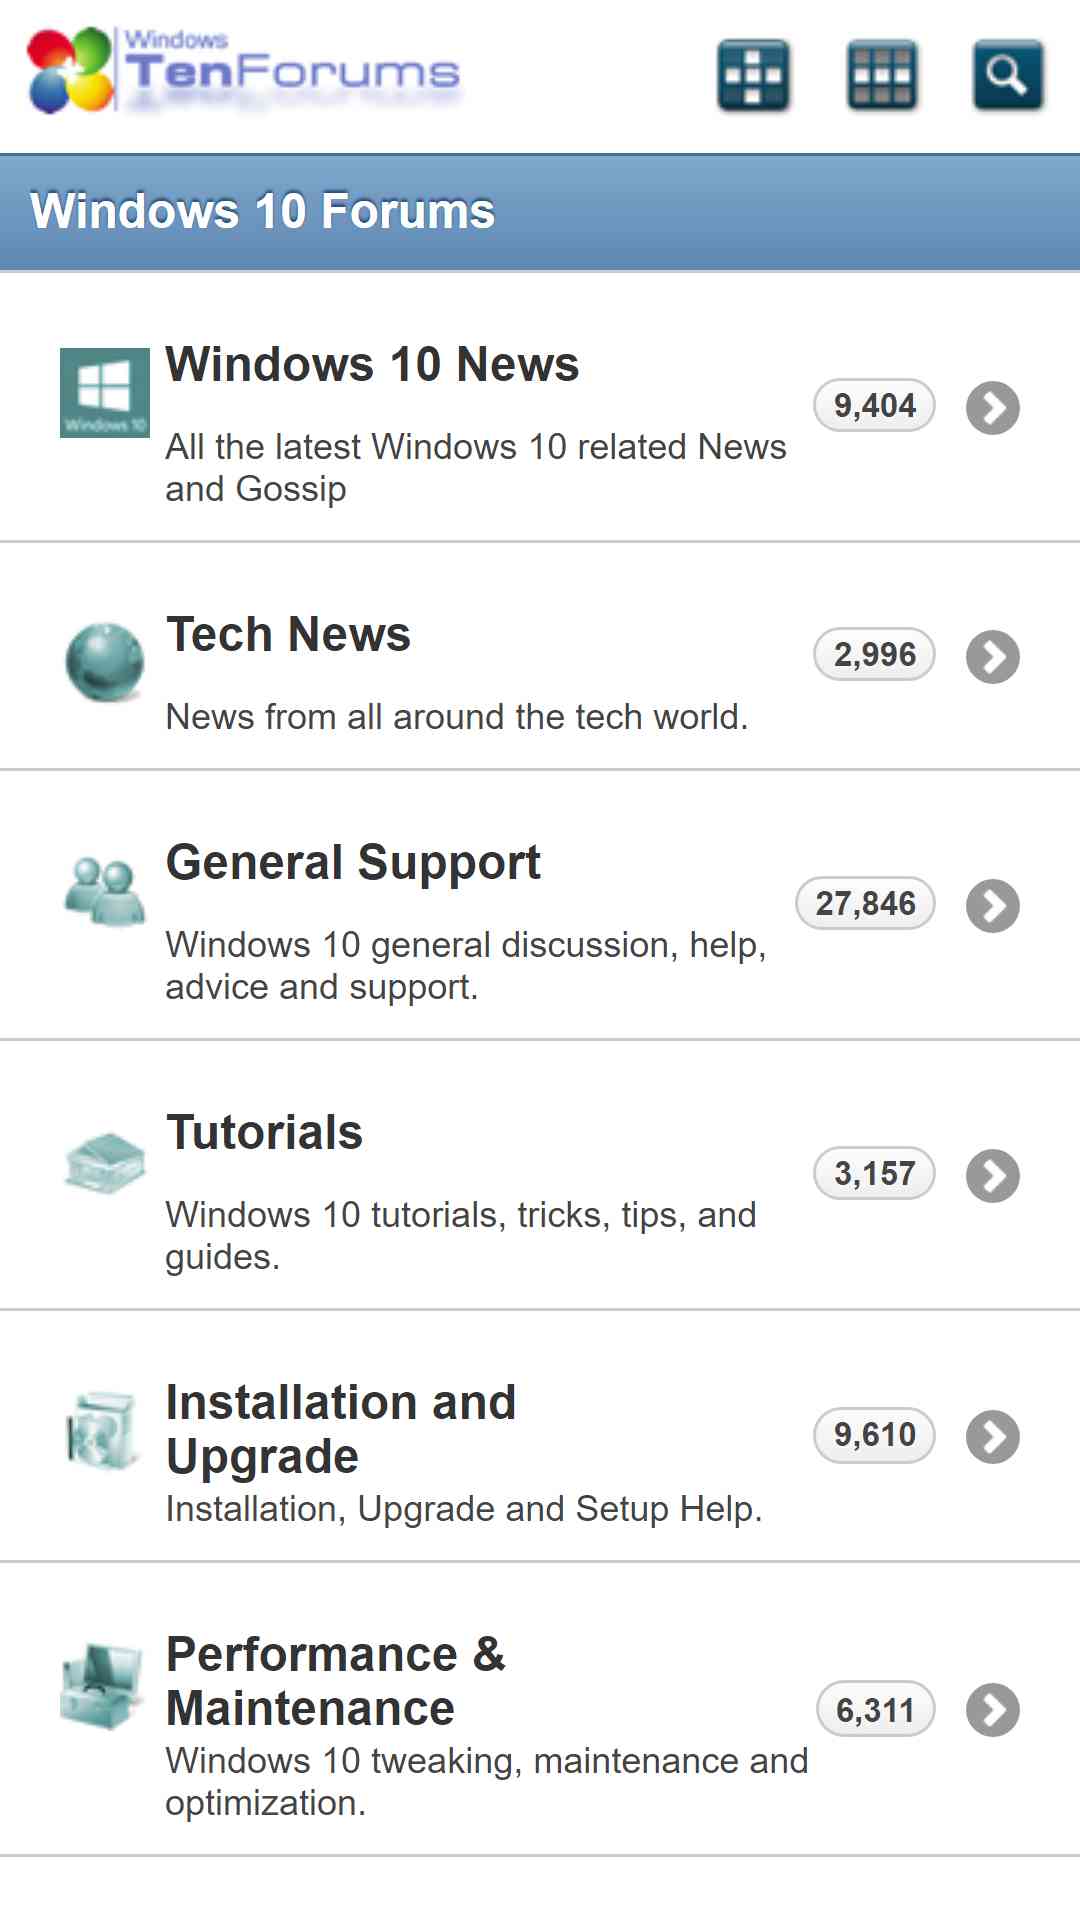1080x1920 pixels.
Task: Click the Installation and Upgrade box icon
Action: (102, 1430)
